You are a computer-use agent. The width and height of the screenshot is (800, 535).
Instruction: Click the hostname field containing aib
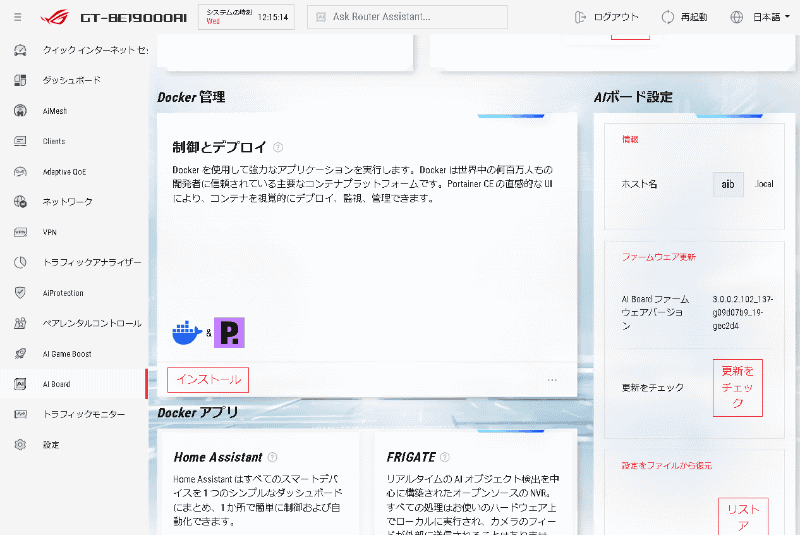coord(728,184)
